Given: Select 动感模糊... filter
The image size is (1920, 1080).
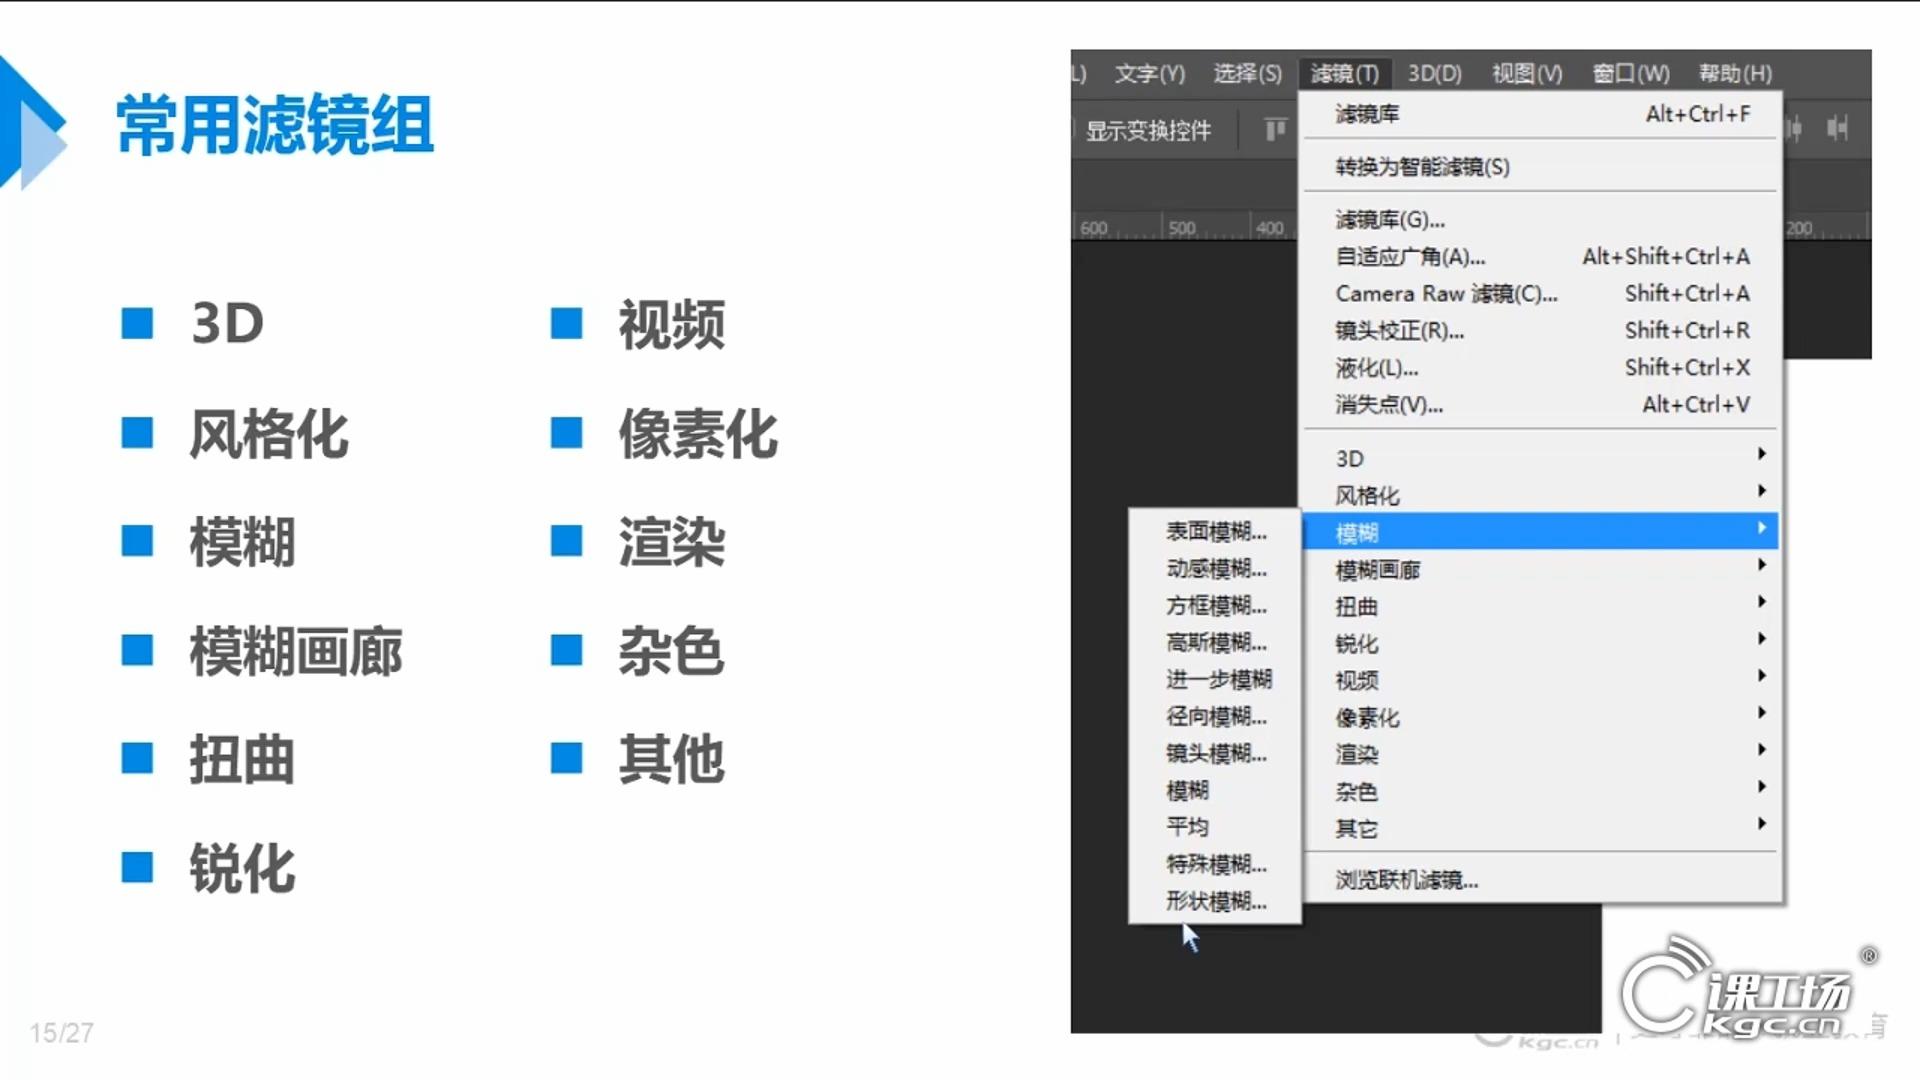Looking at the screenshot, I should tap(1215, 568).
